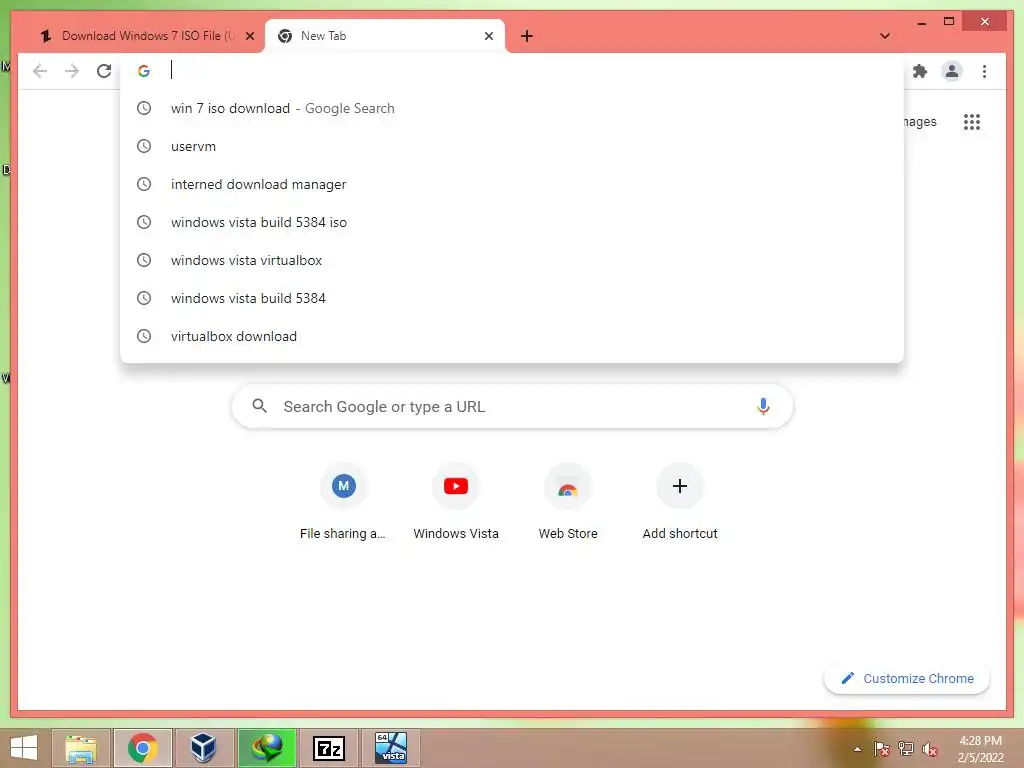The width and height of the screenshot is (1024, 768).
Task: Open Internet Download Manager from the taskbar
Action: pyautogui.click(x=266, y=748)
